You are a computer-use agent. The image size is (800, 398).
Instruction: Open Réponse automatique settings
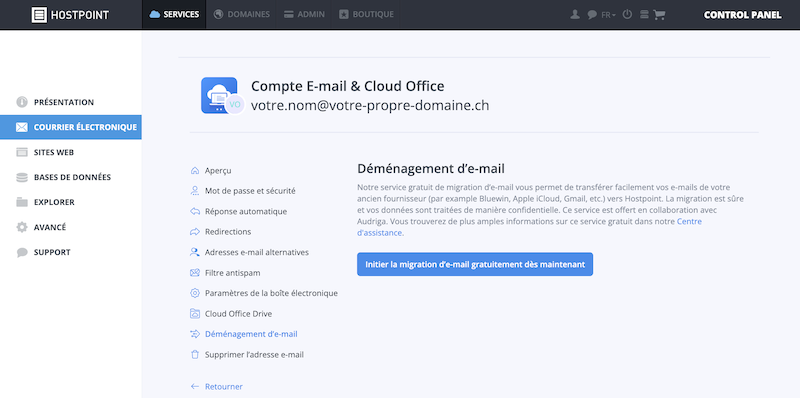coord(246,211)
